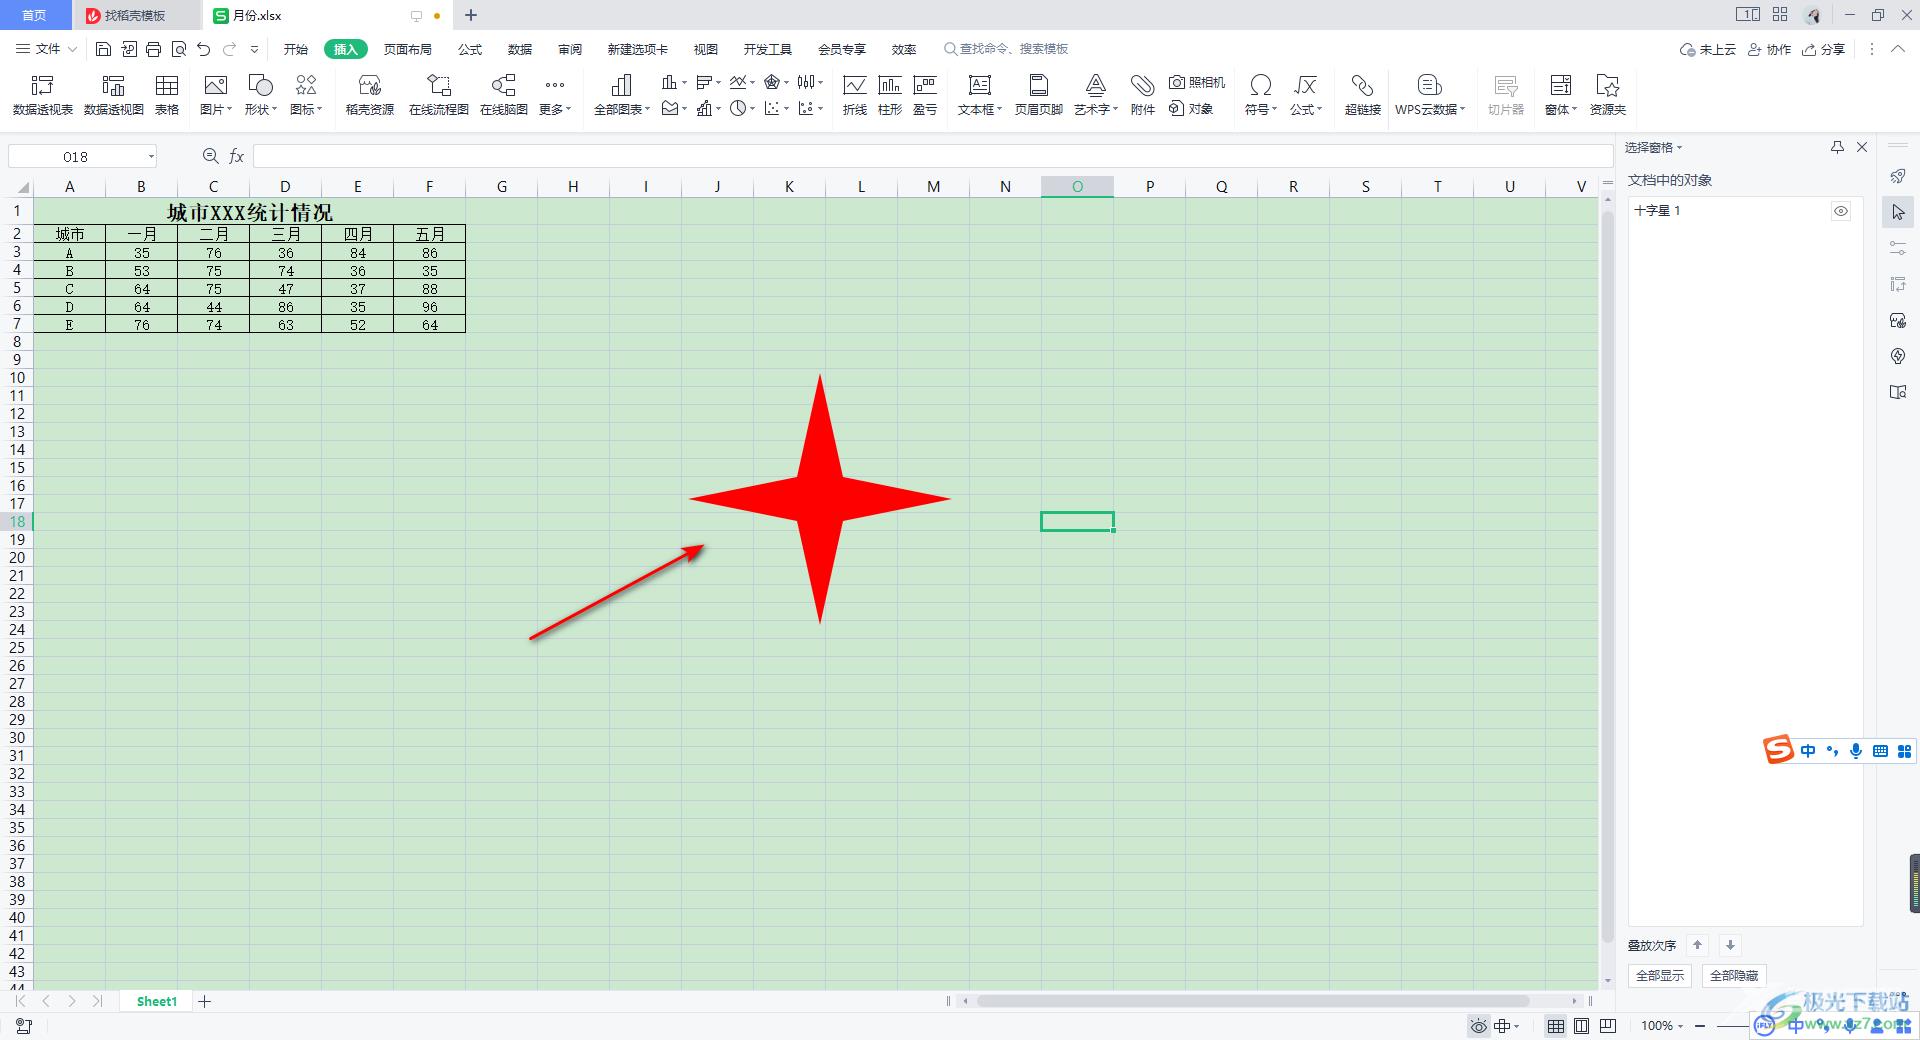Select the red four-point star shape
Viewport: 1920px width, 1040px height.
[x=820, y=499]
